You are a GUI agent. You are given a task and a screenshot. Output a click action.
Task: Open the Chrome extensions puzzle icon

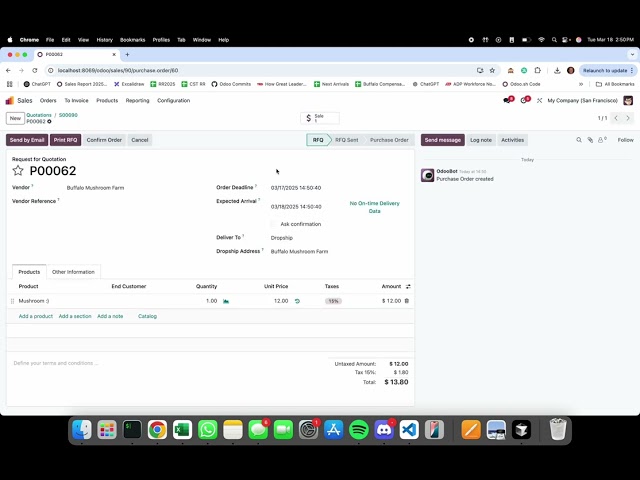(x=538, y=71)
